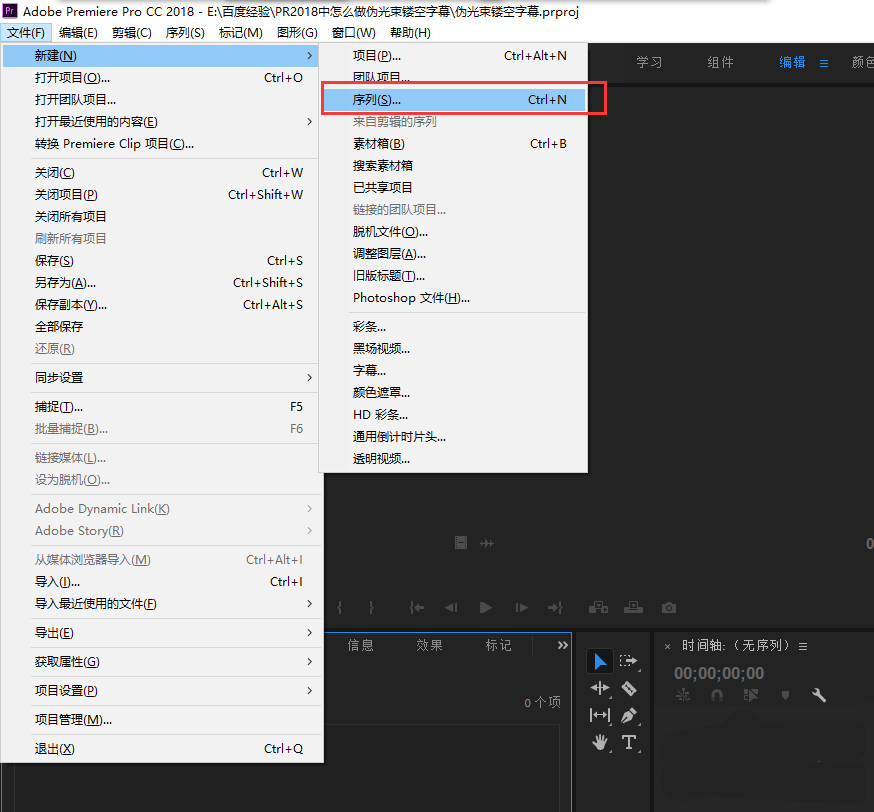Select the Type tool
874x812 pixels.
point(629,742)
